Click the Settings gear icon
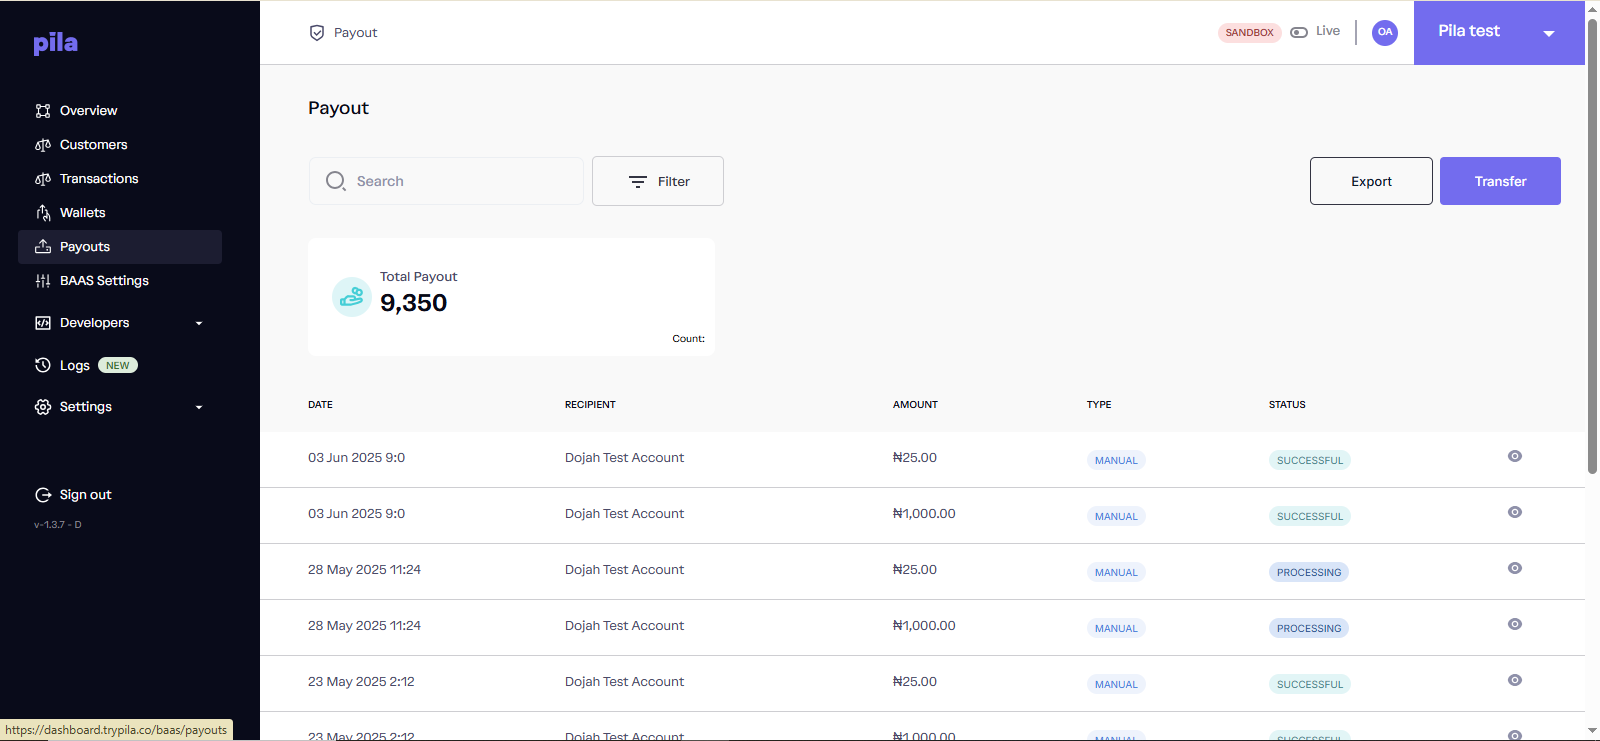Screen dimensions: 1600x741 click(x=43, y=407)
